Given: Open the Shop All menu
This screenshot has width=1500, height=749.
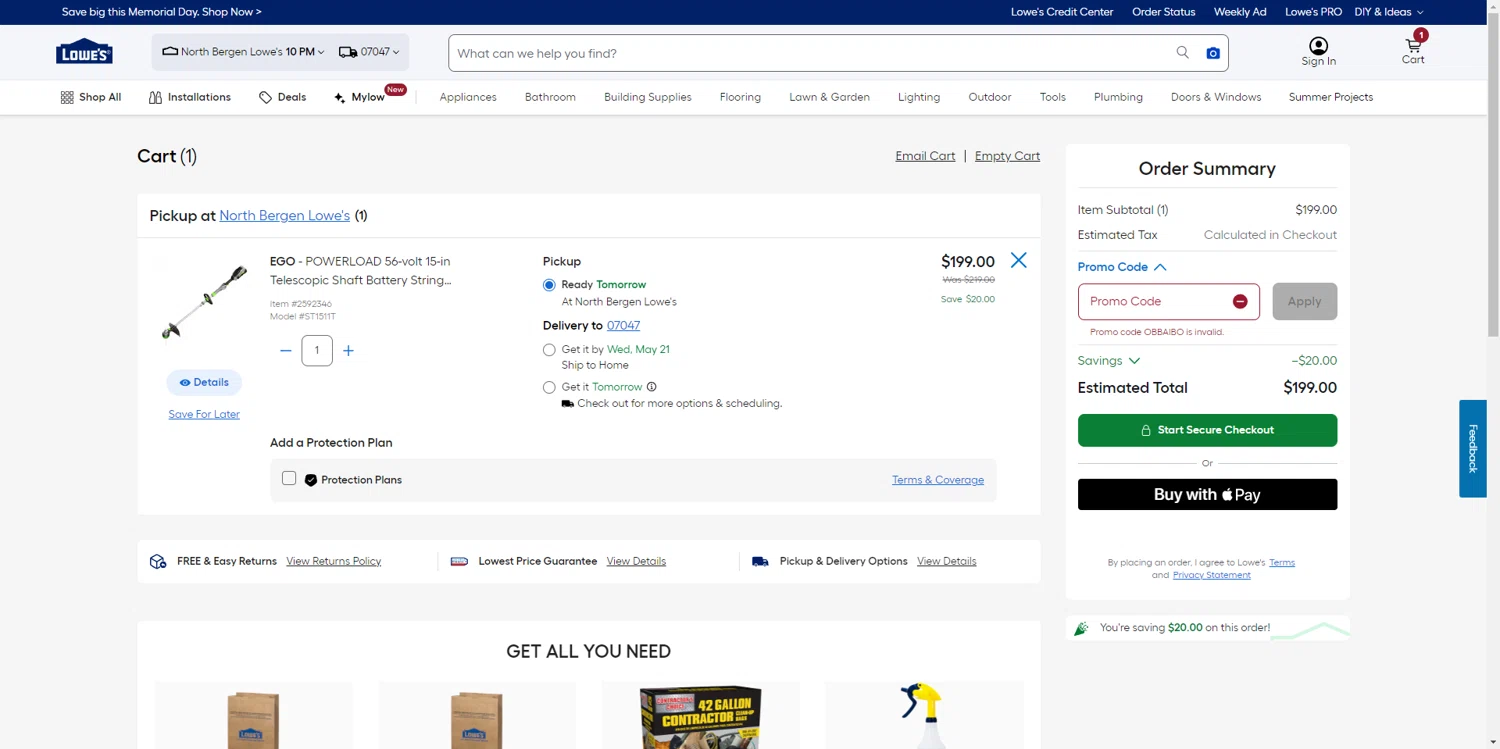Looking at the screenshot, I should (91, 97).
